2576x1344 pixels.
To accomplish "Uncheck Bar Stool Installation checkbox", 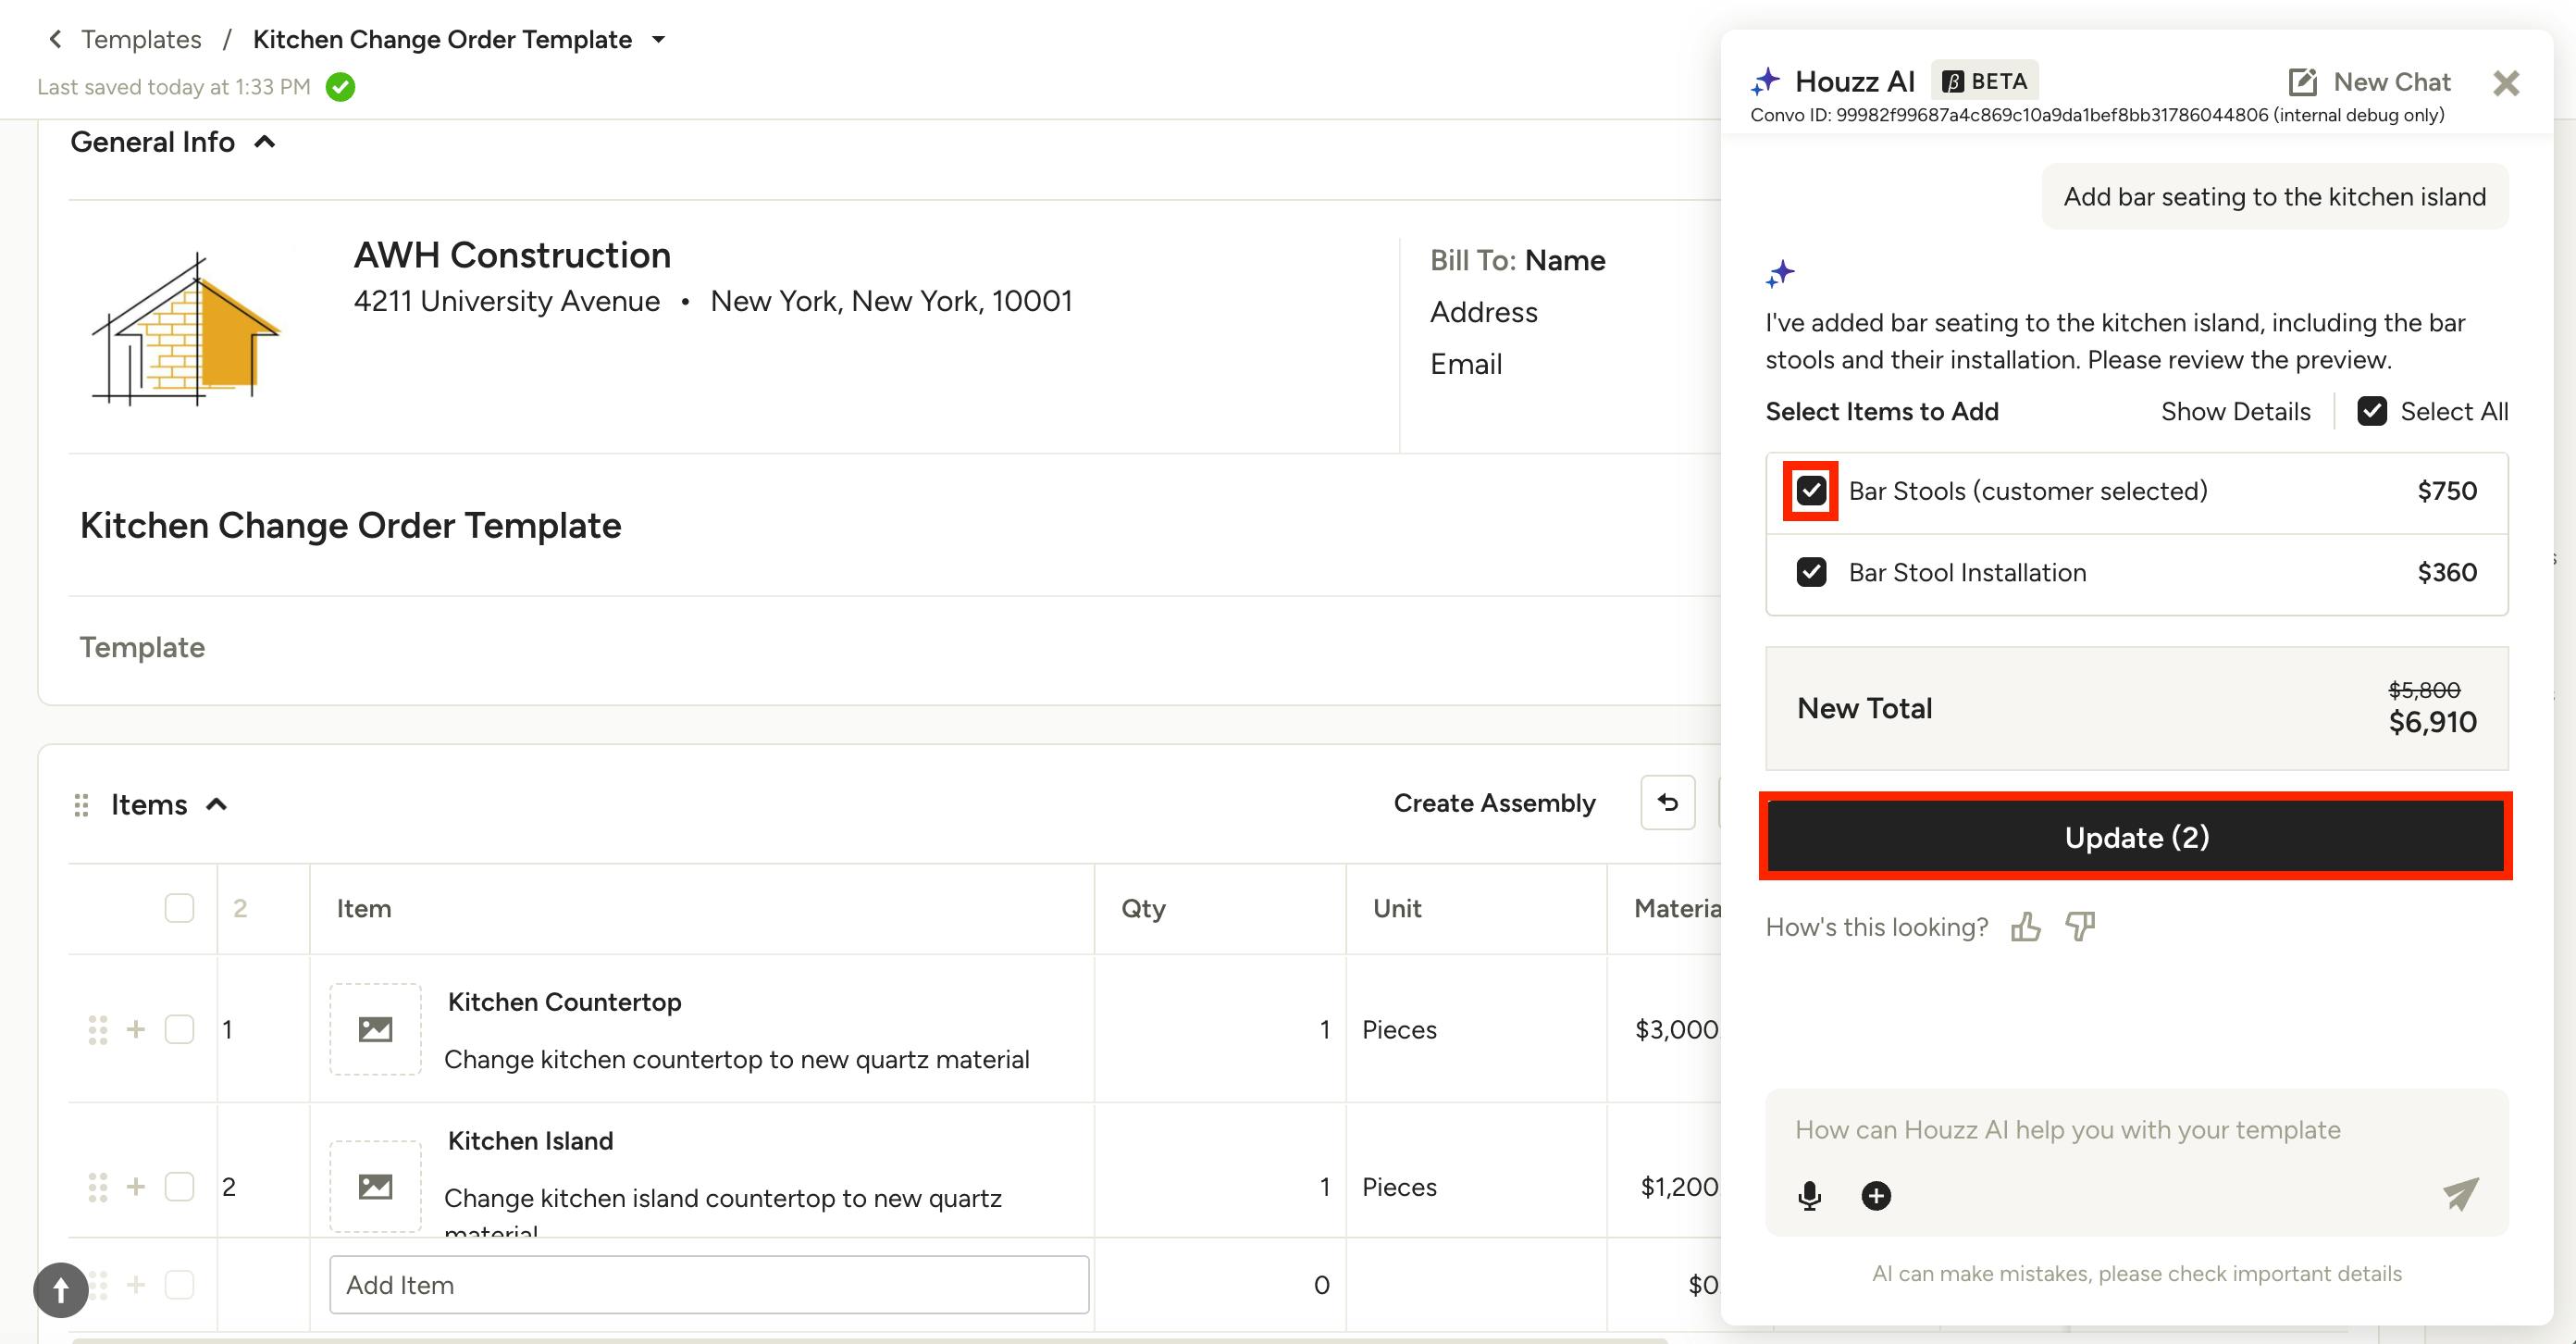I will tap(1811, 572).
